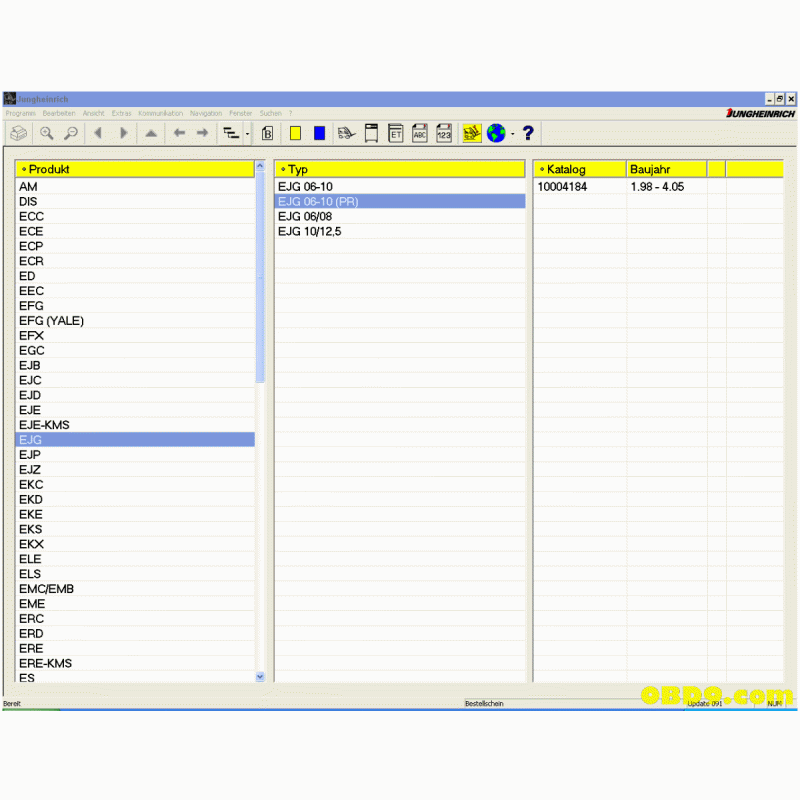Select product EFG (YALE)
Viewport: 800px width, 800px height.
pos(135,320)
